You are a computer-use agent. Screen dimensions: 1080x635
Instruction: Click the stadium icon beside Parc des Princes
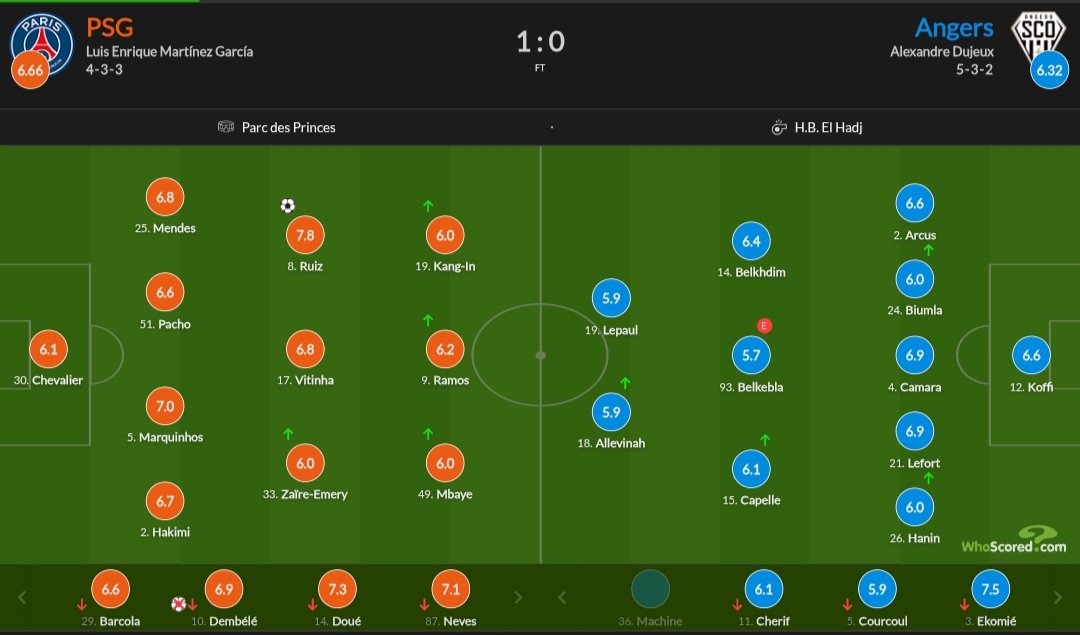(226, 127)
